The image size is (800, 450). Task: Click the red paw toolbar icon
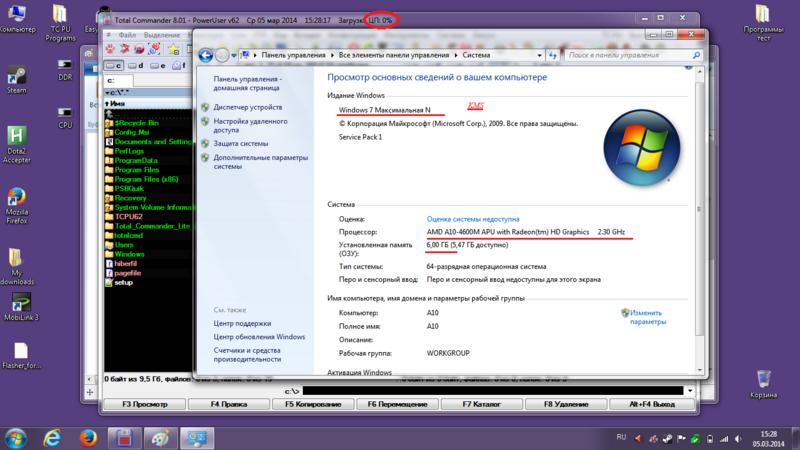[110, 49]
